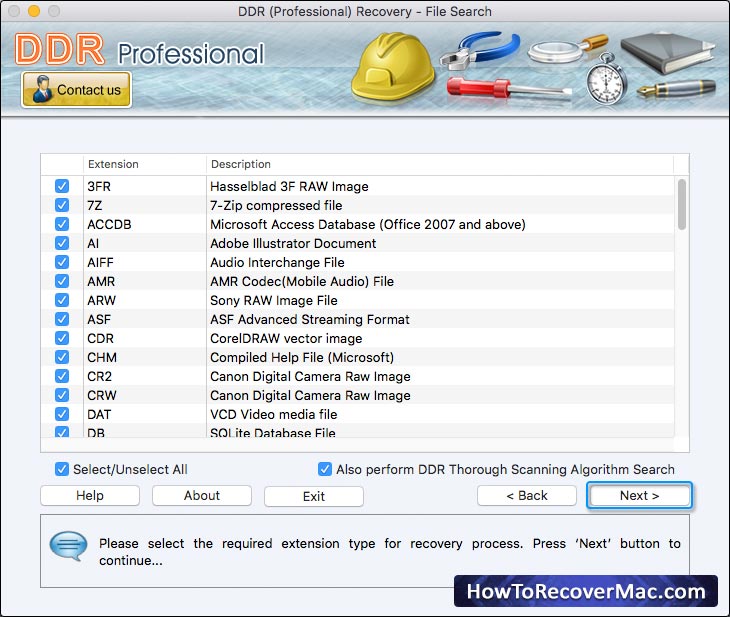Screen dimensions: 730x617
Task: Open the Help dialog
Action: (x=90, y=495)
